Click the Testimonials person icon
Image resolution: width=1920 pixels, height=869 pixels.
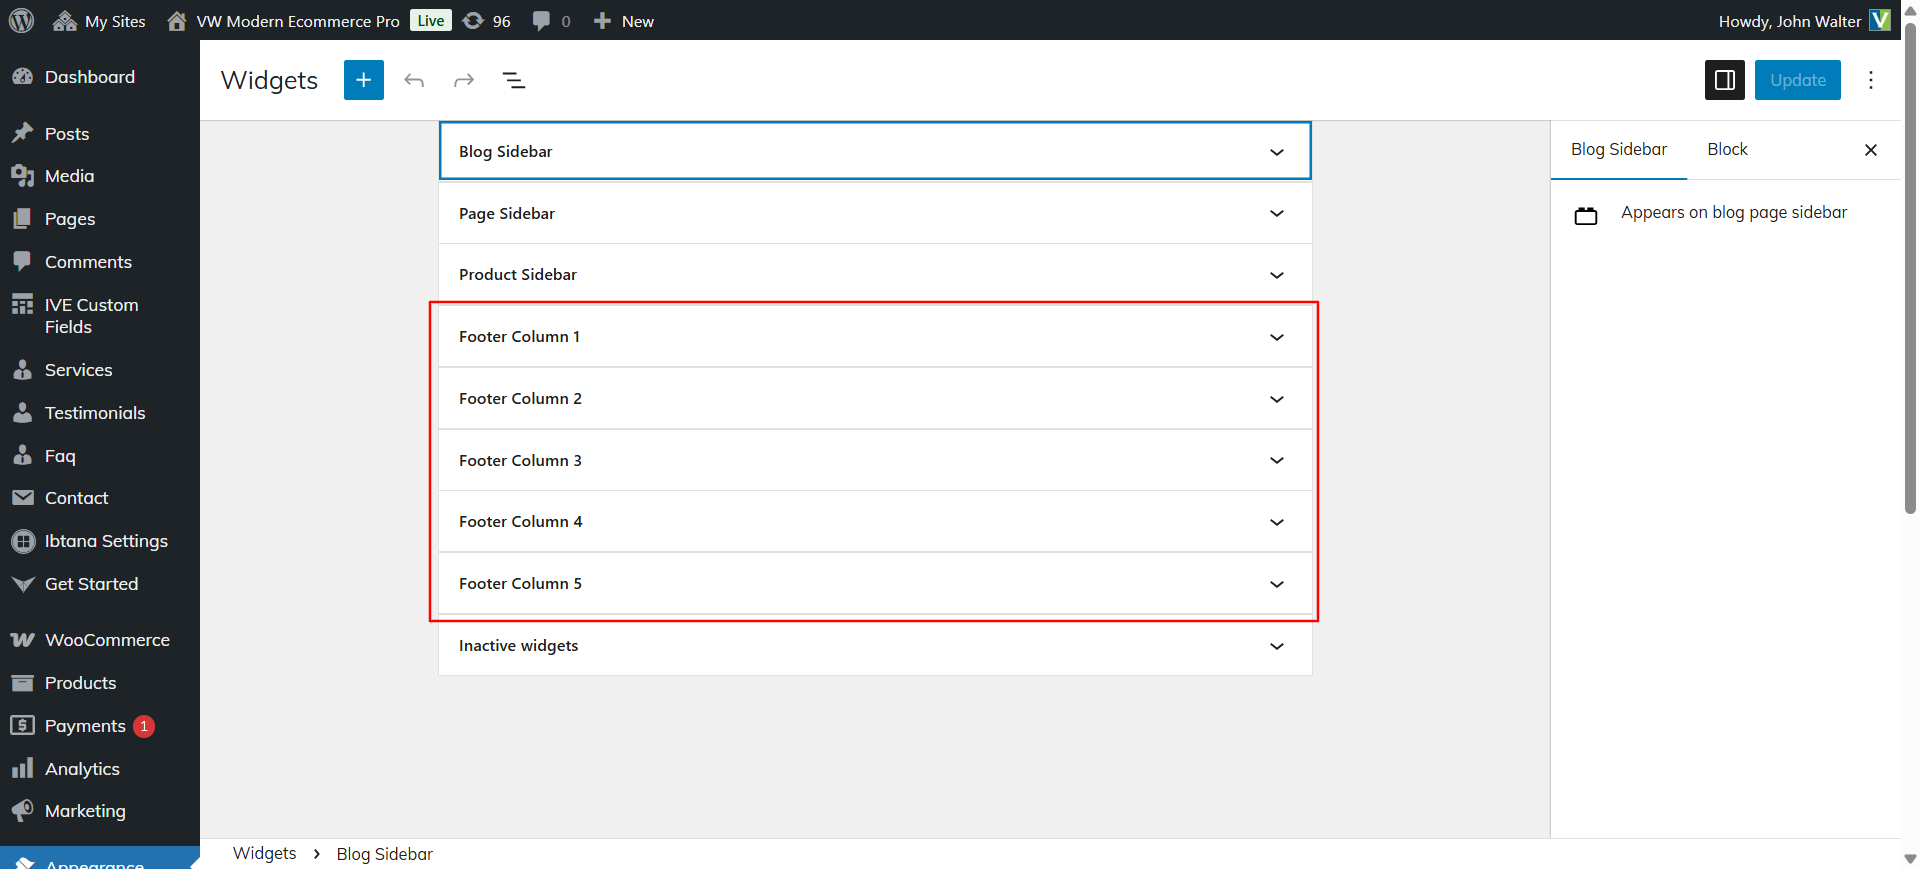click(x=22, y=412)
